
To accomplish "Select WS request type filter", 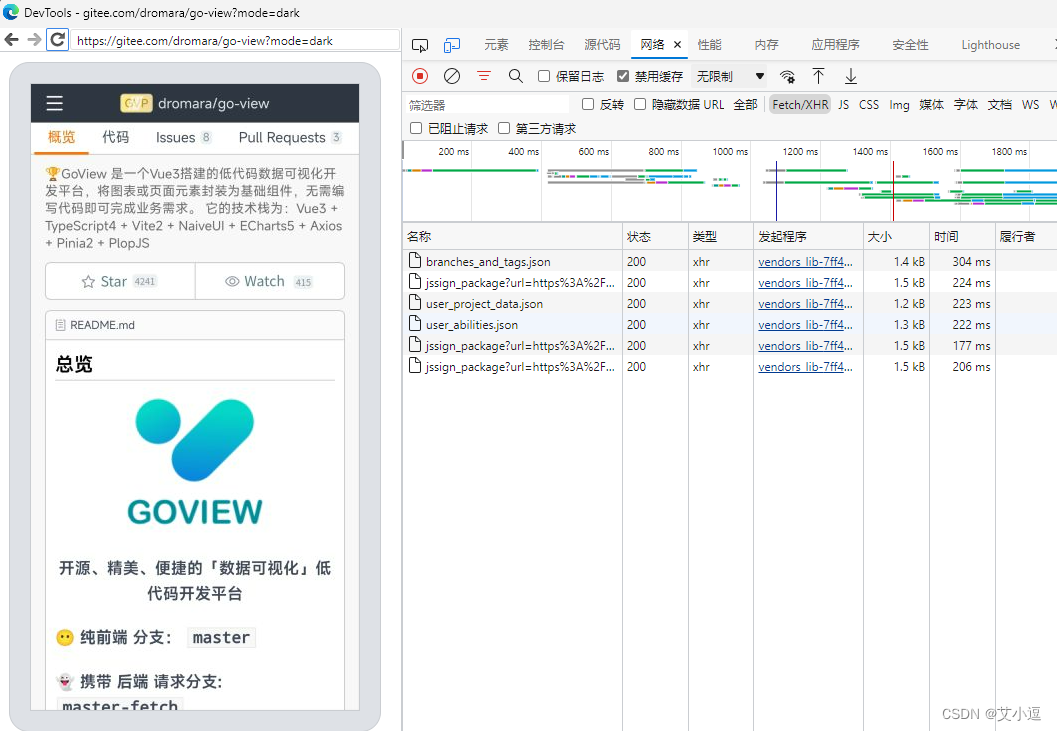I will pyautogui.click(x=1030, y=105).
